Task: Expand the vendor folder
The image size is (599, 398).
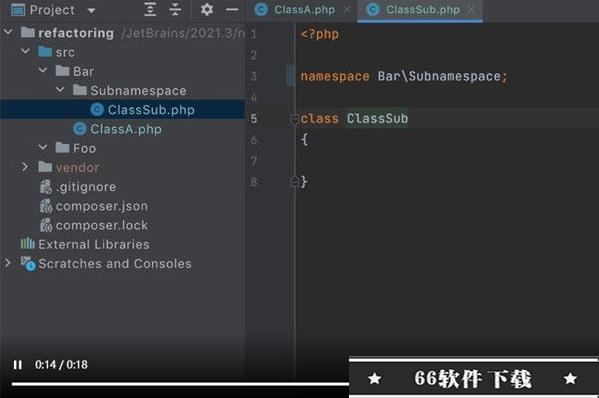Action: (25, 167)
